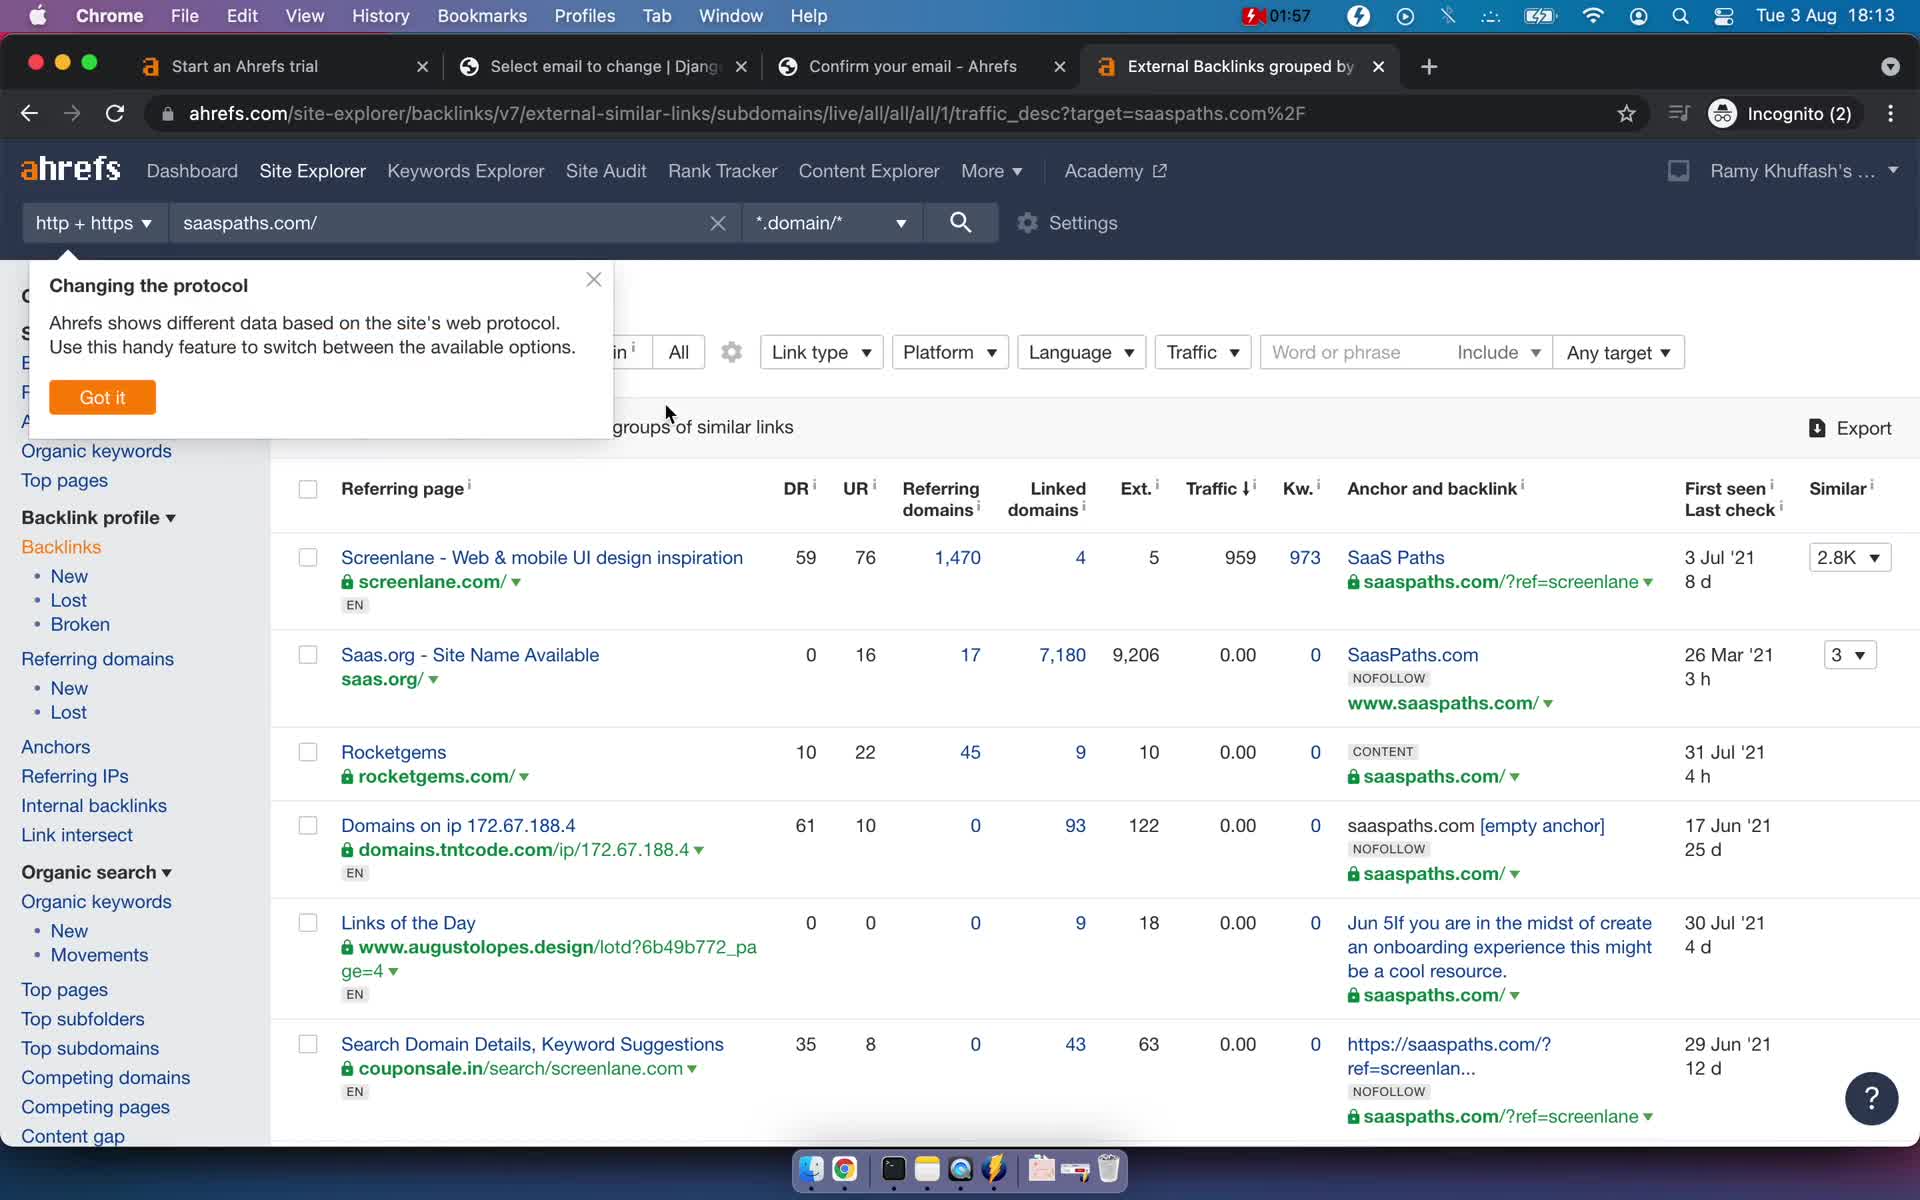Click Screenlane referring page link

[x=542, y=557]
